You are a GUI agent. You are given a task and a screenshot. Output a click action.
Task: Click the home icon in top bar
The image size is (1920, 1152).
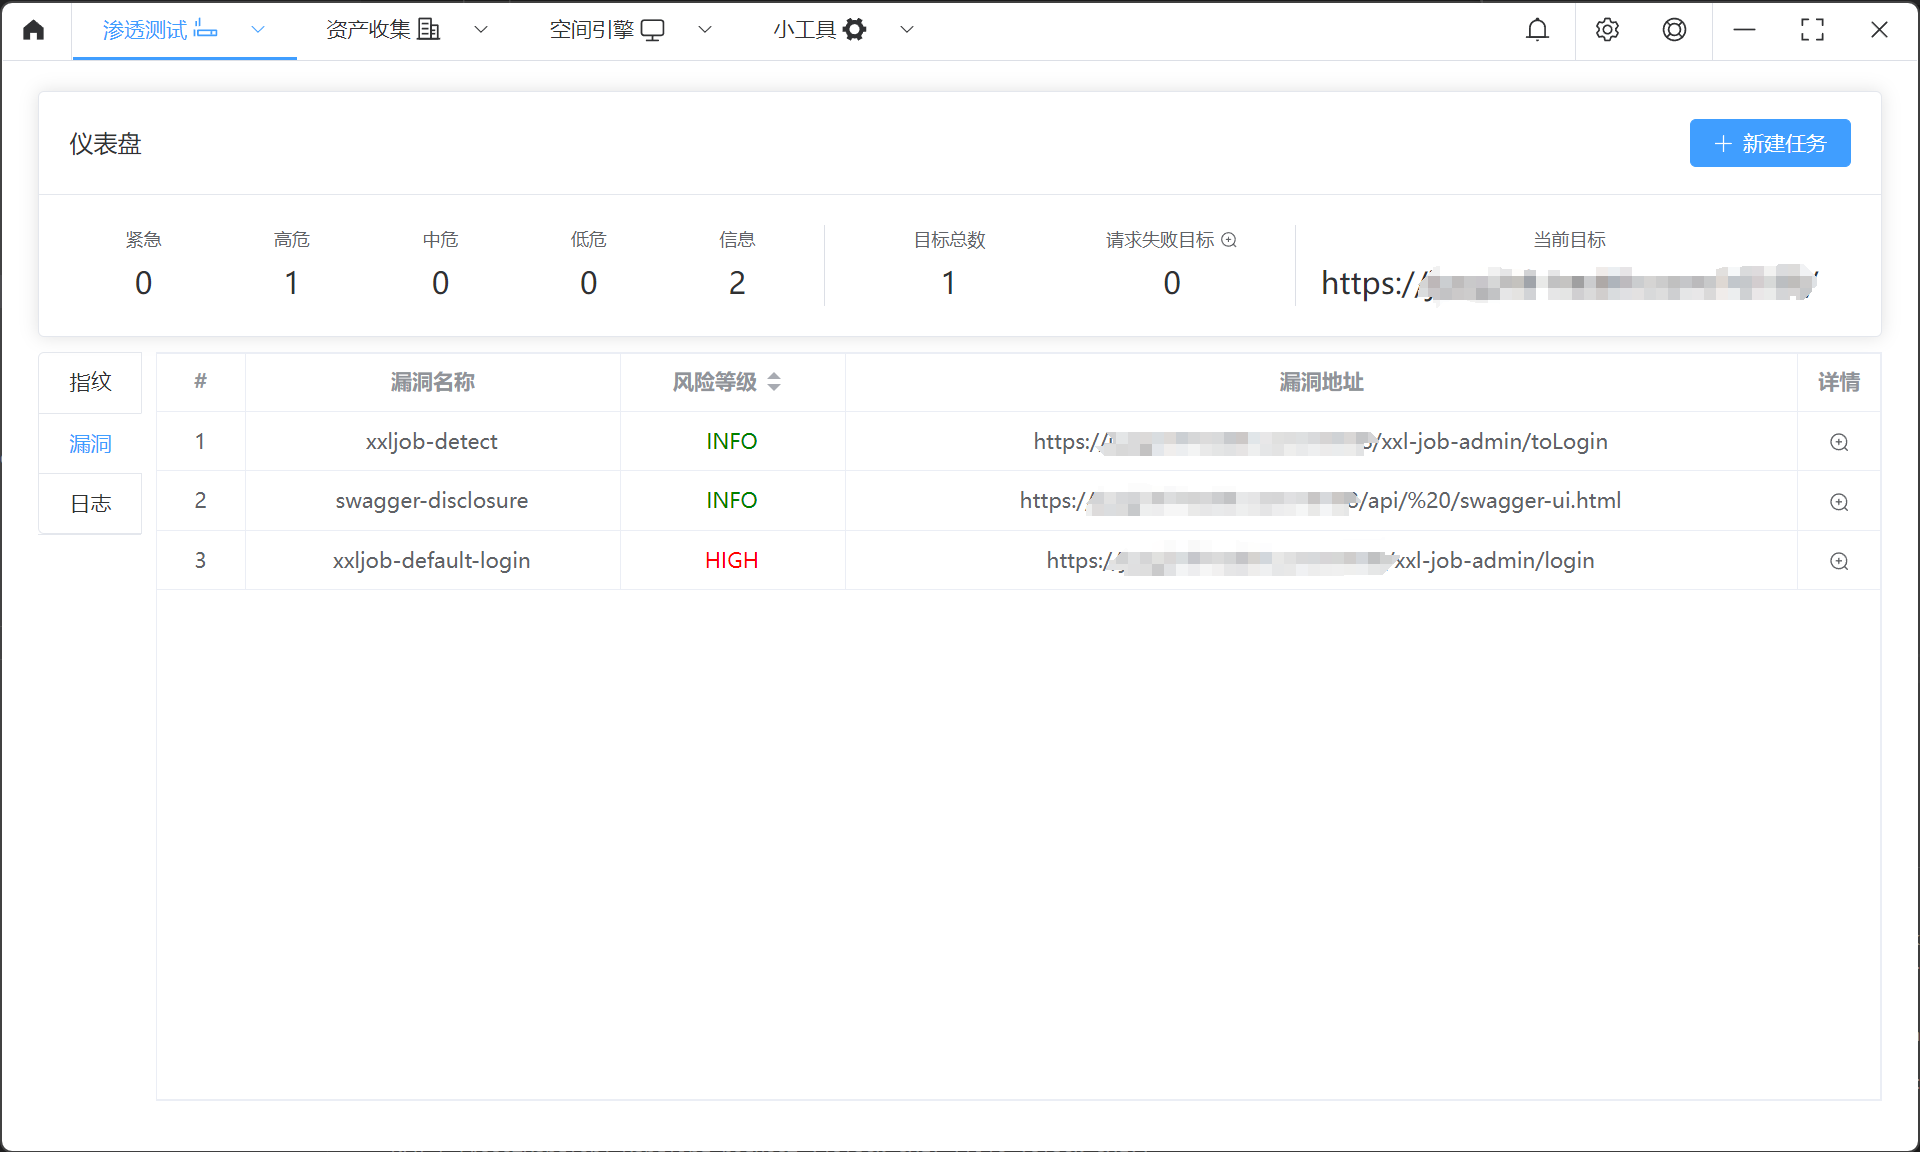[x=34, y=30]
